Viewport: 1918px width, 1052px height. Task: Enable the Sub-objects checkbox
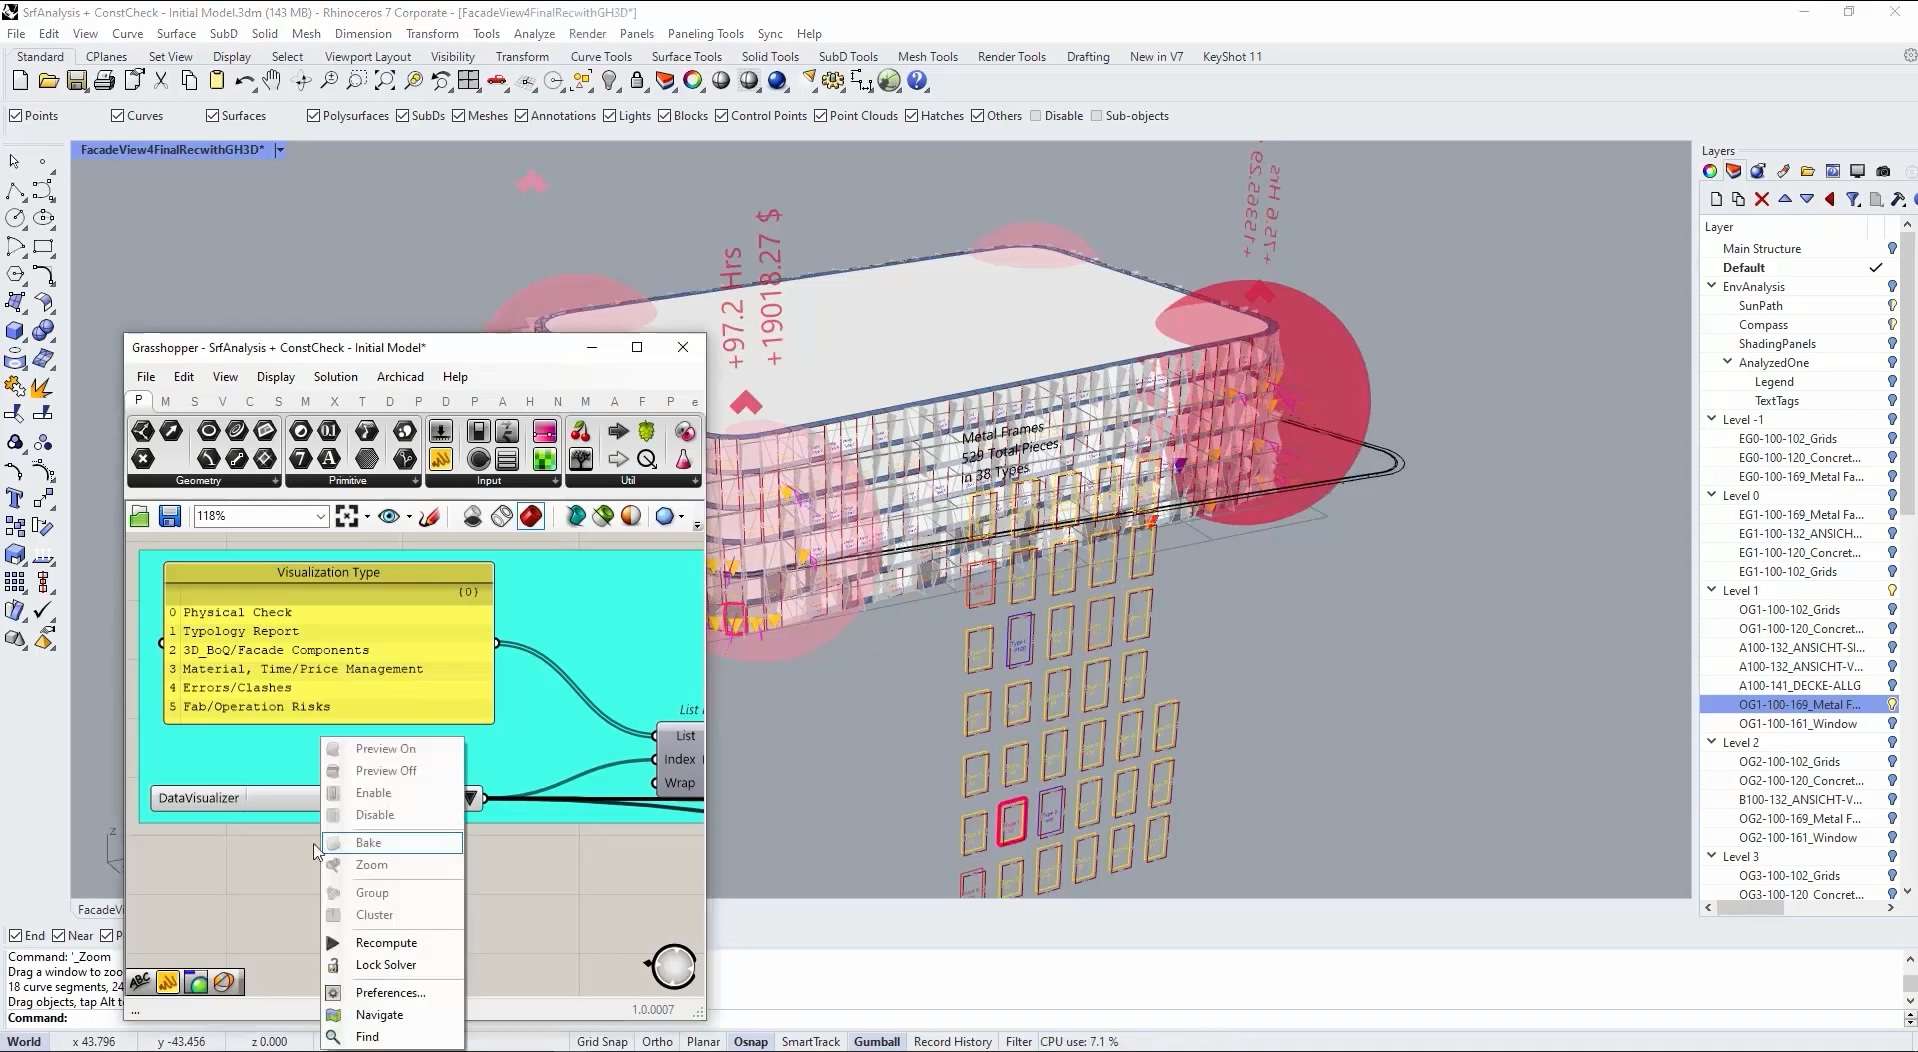[1097, 116]
